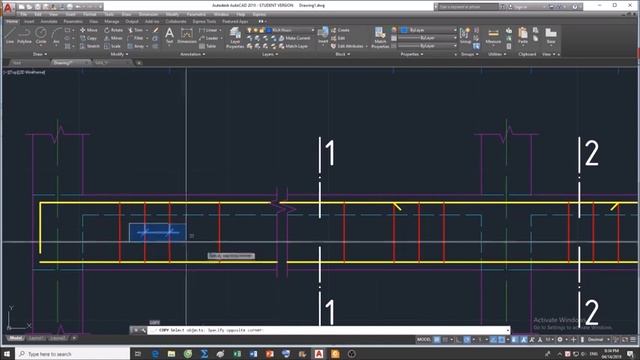
Task: Click Edit Attributes
Action: tap(347, 46)
